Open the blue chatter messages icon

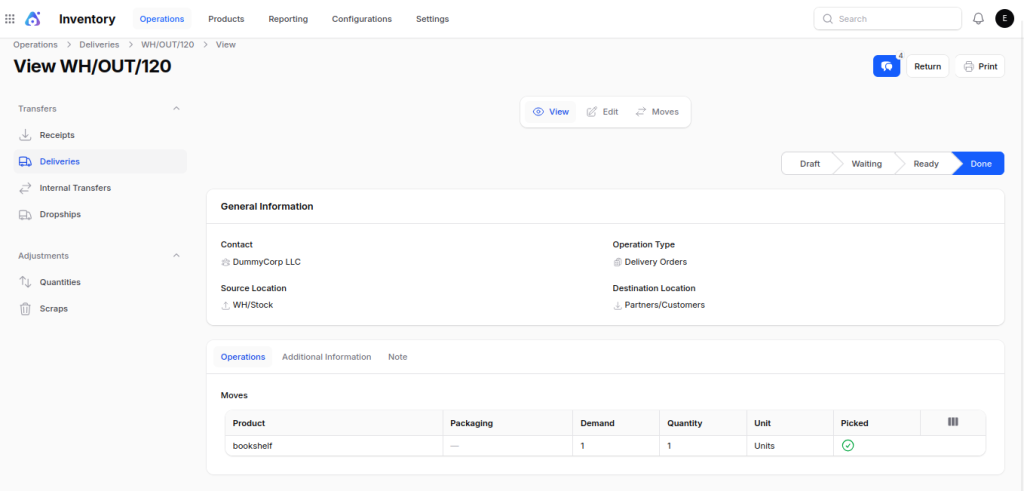pyautogui.click(x=886, y=66)
